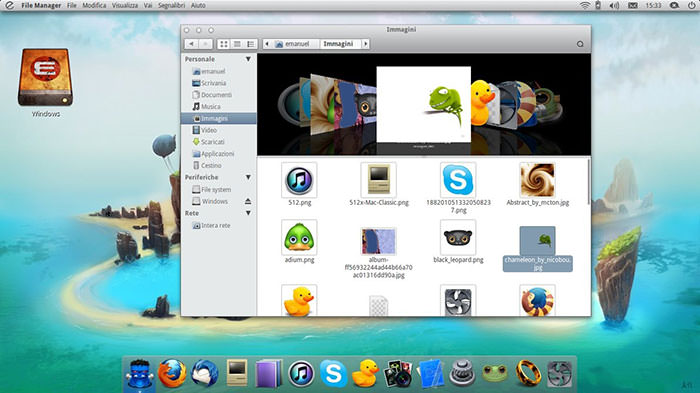The width and height of the screenshot is (700, 393).
Task: Collapse the Rete sidebar section
Action: click(x=248, y=213)
